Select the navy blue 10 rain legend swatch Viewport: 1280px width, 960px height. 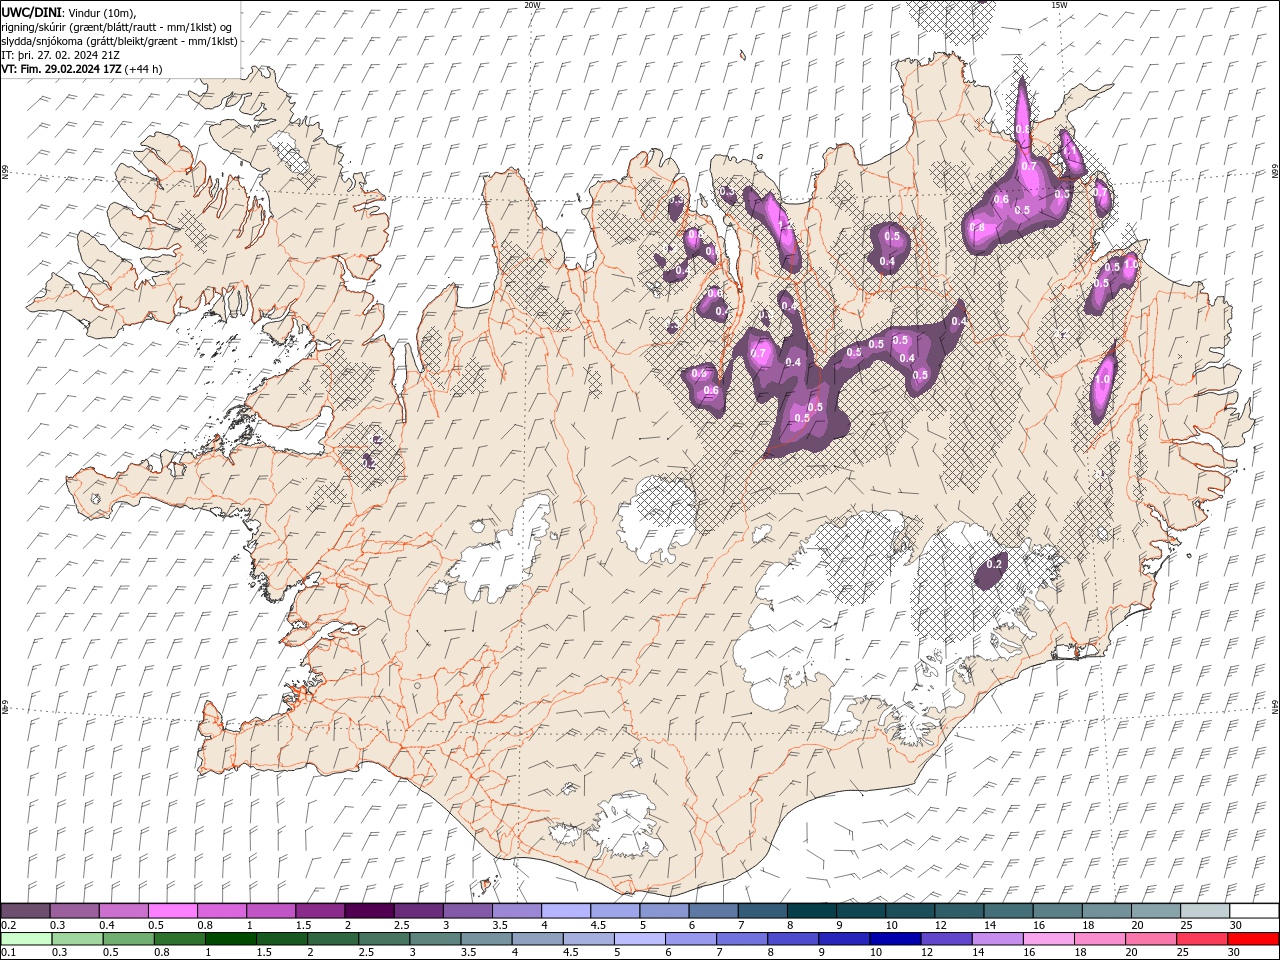point(895,939)
